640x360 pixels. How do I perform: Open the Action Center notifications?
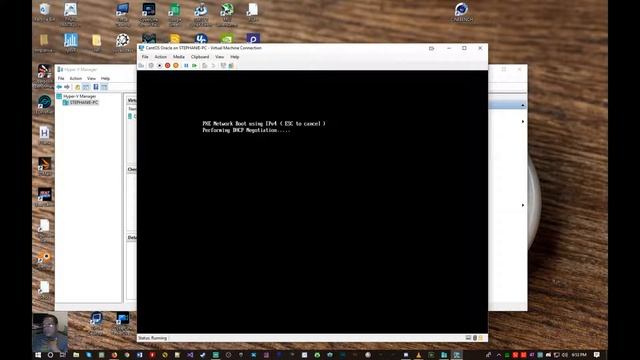597,355
